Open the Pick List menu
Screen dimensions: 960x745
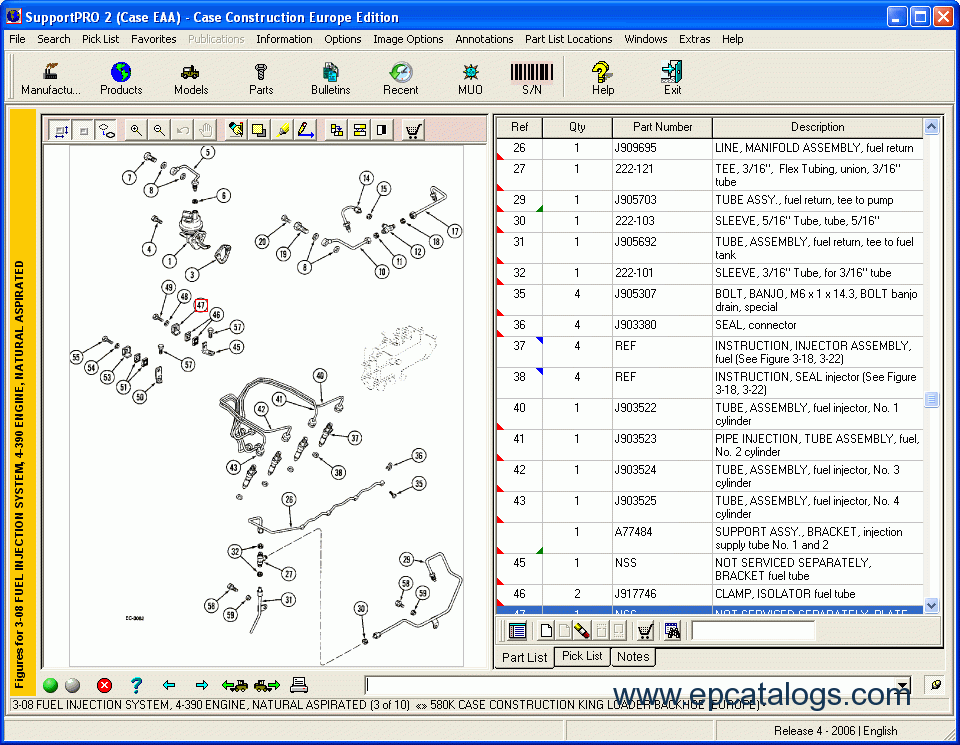click(x=100, y=39)
